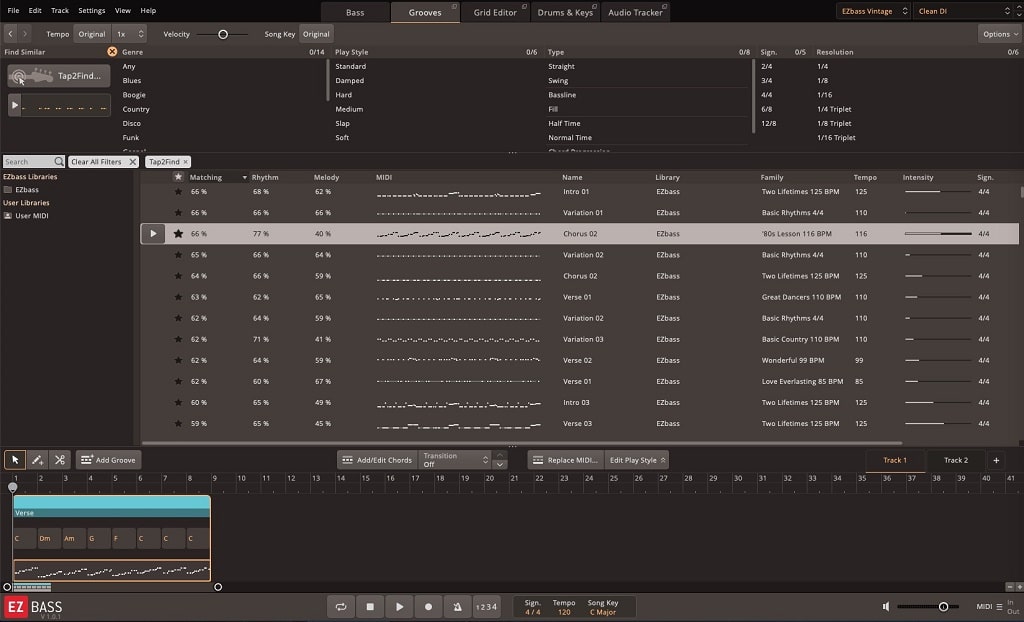The image size is (1024, 622).
Task: Toggle the Song Key Original button
Action: [x=316, y=34]
